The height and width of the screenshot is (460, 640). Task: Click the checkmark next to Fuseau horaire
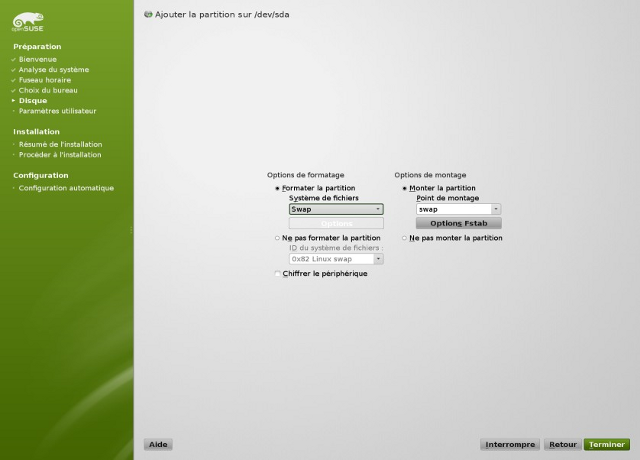(13, 80)
